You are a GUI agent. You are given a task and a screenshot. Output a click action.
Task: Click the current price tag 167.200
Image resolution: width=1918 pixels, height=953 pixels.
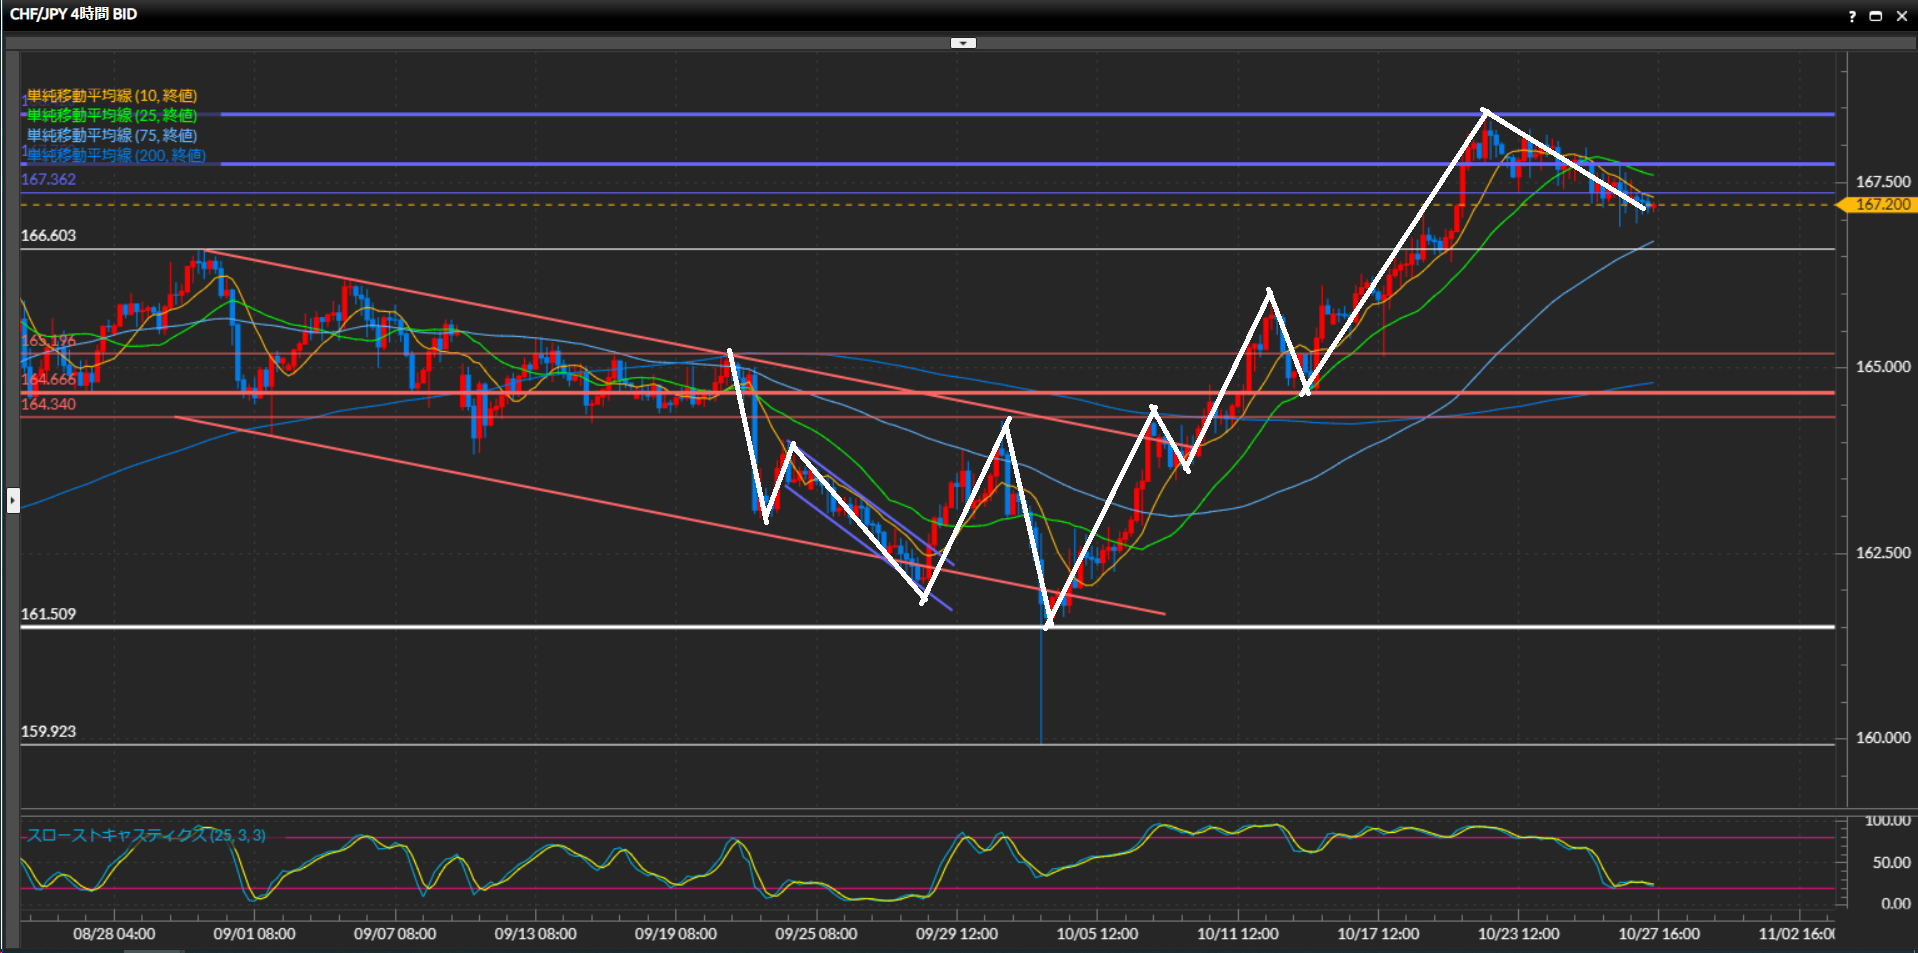click(x=1881, y=205)
